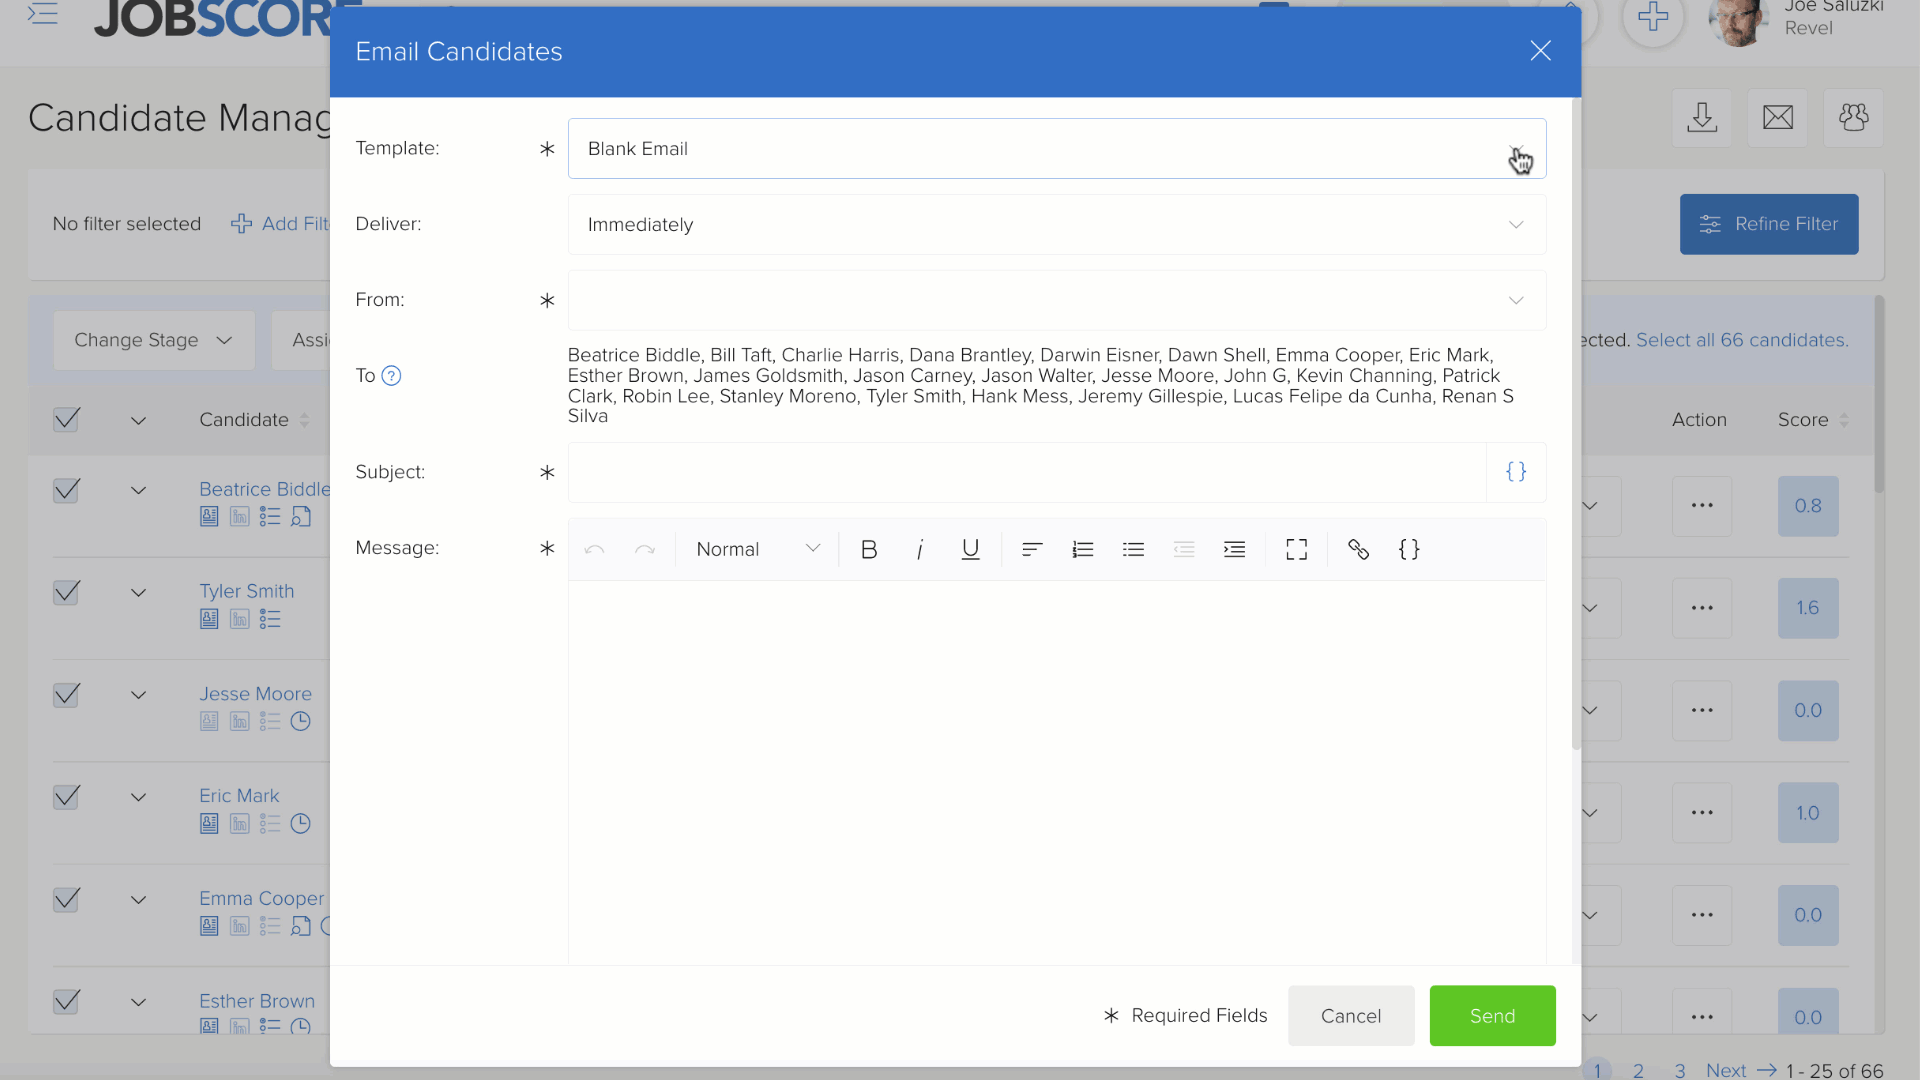1920x1080 pixels.
Task: Open Beatrice Biddle's resume icon
Action: point(209,517)
